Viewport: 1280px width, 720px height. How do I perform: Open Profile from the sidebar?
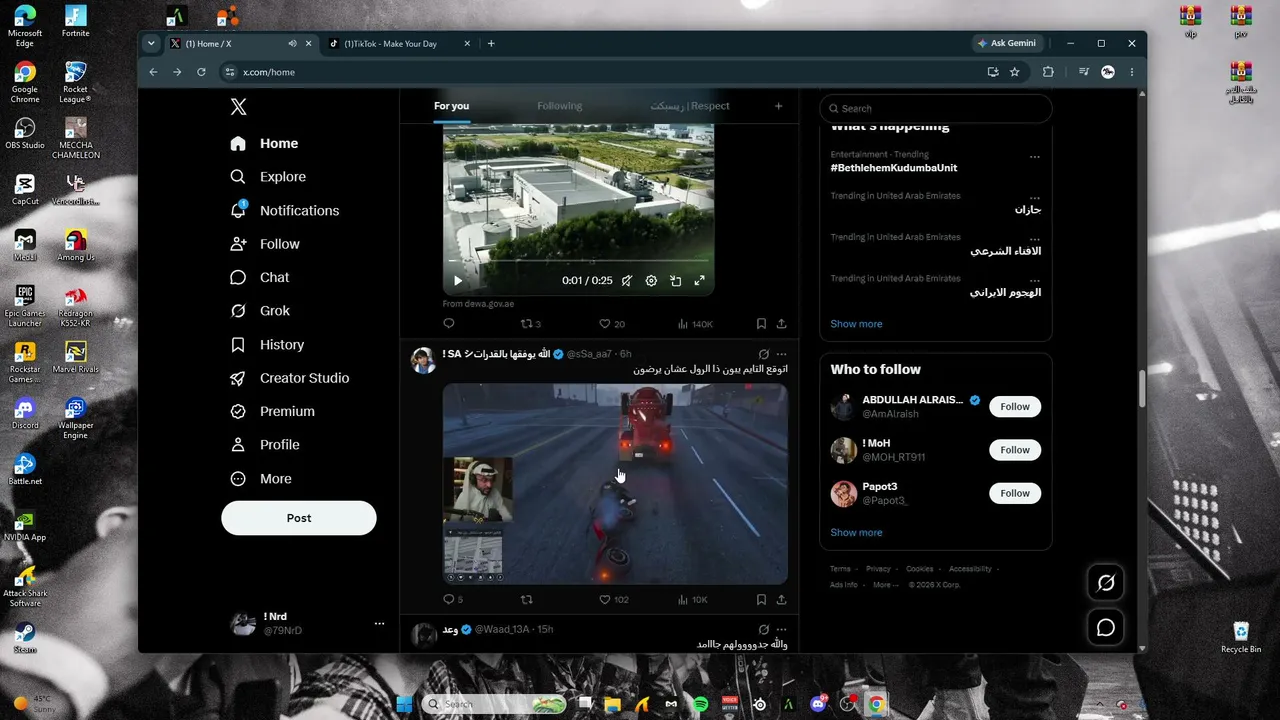265,445
